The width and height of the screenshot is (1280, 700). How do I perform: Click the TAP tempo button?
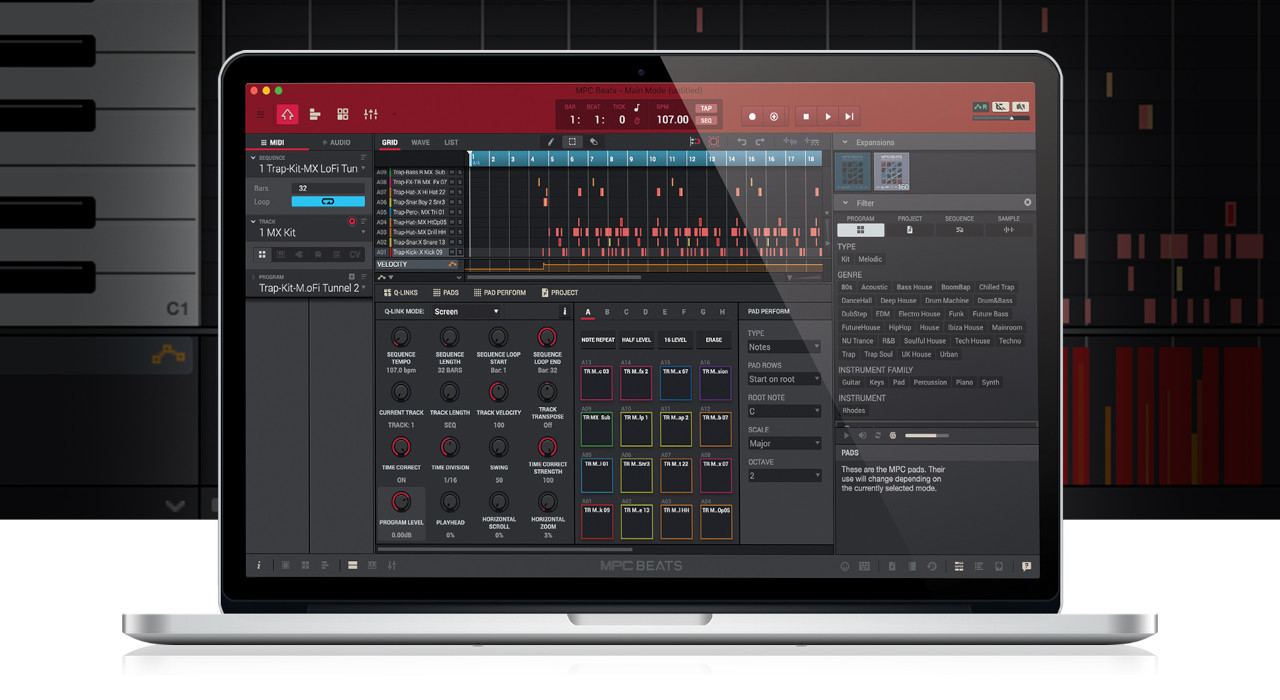(x=706, y=108)
